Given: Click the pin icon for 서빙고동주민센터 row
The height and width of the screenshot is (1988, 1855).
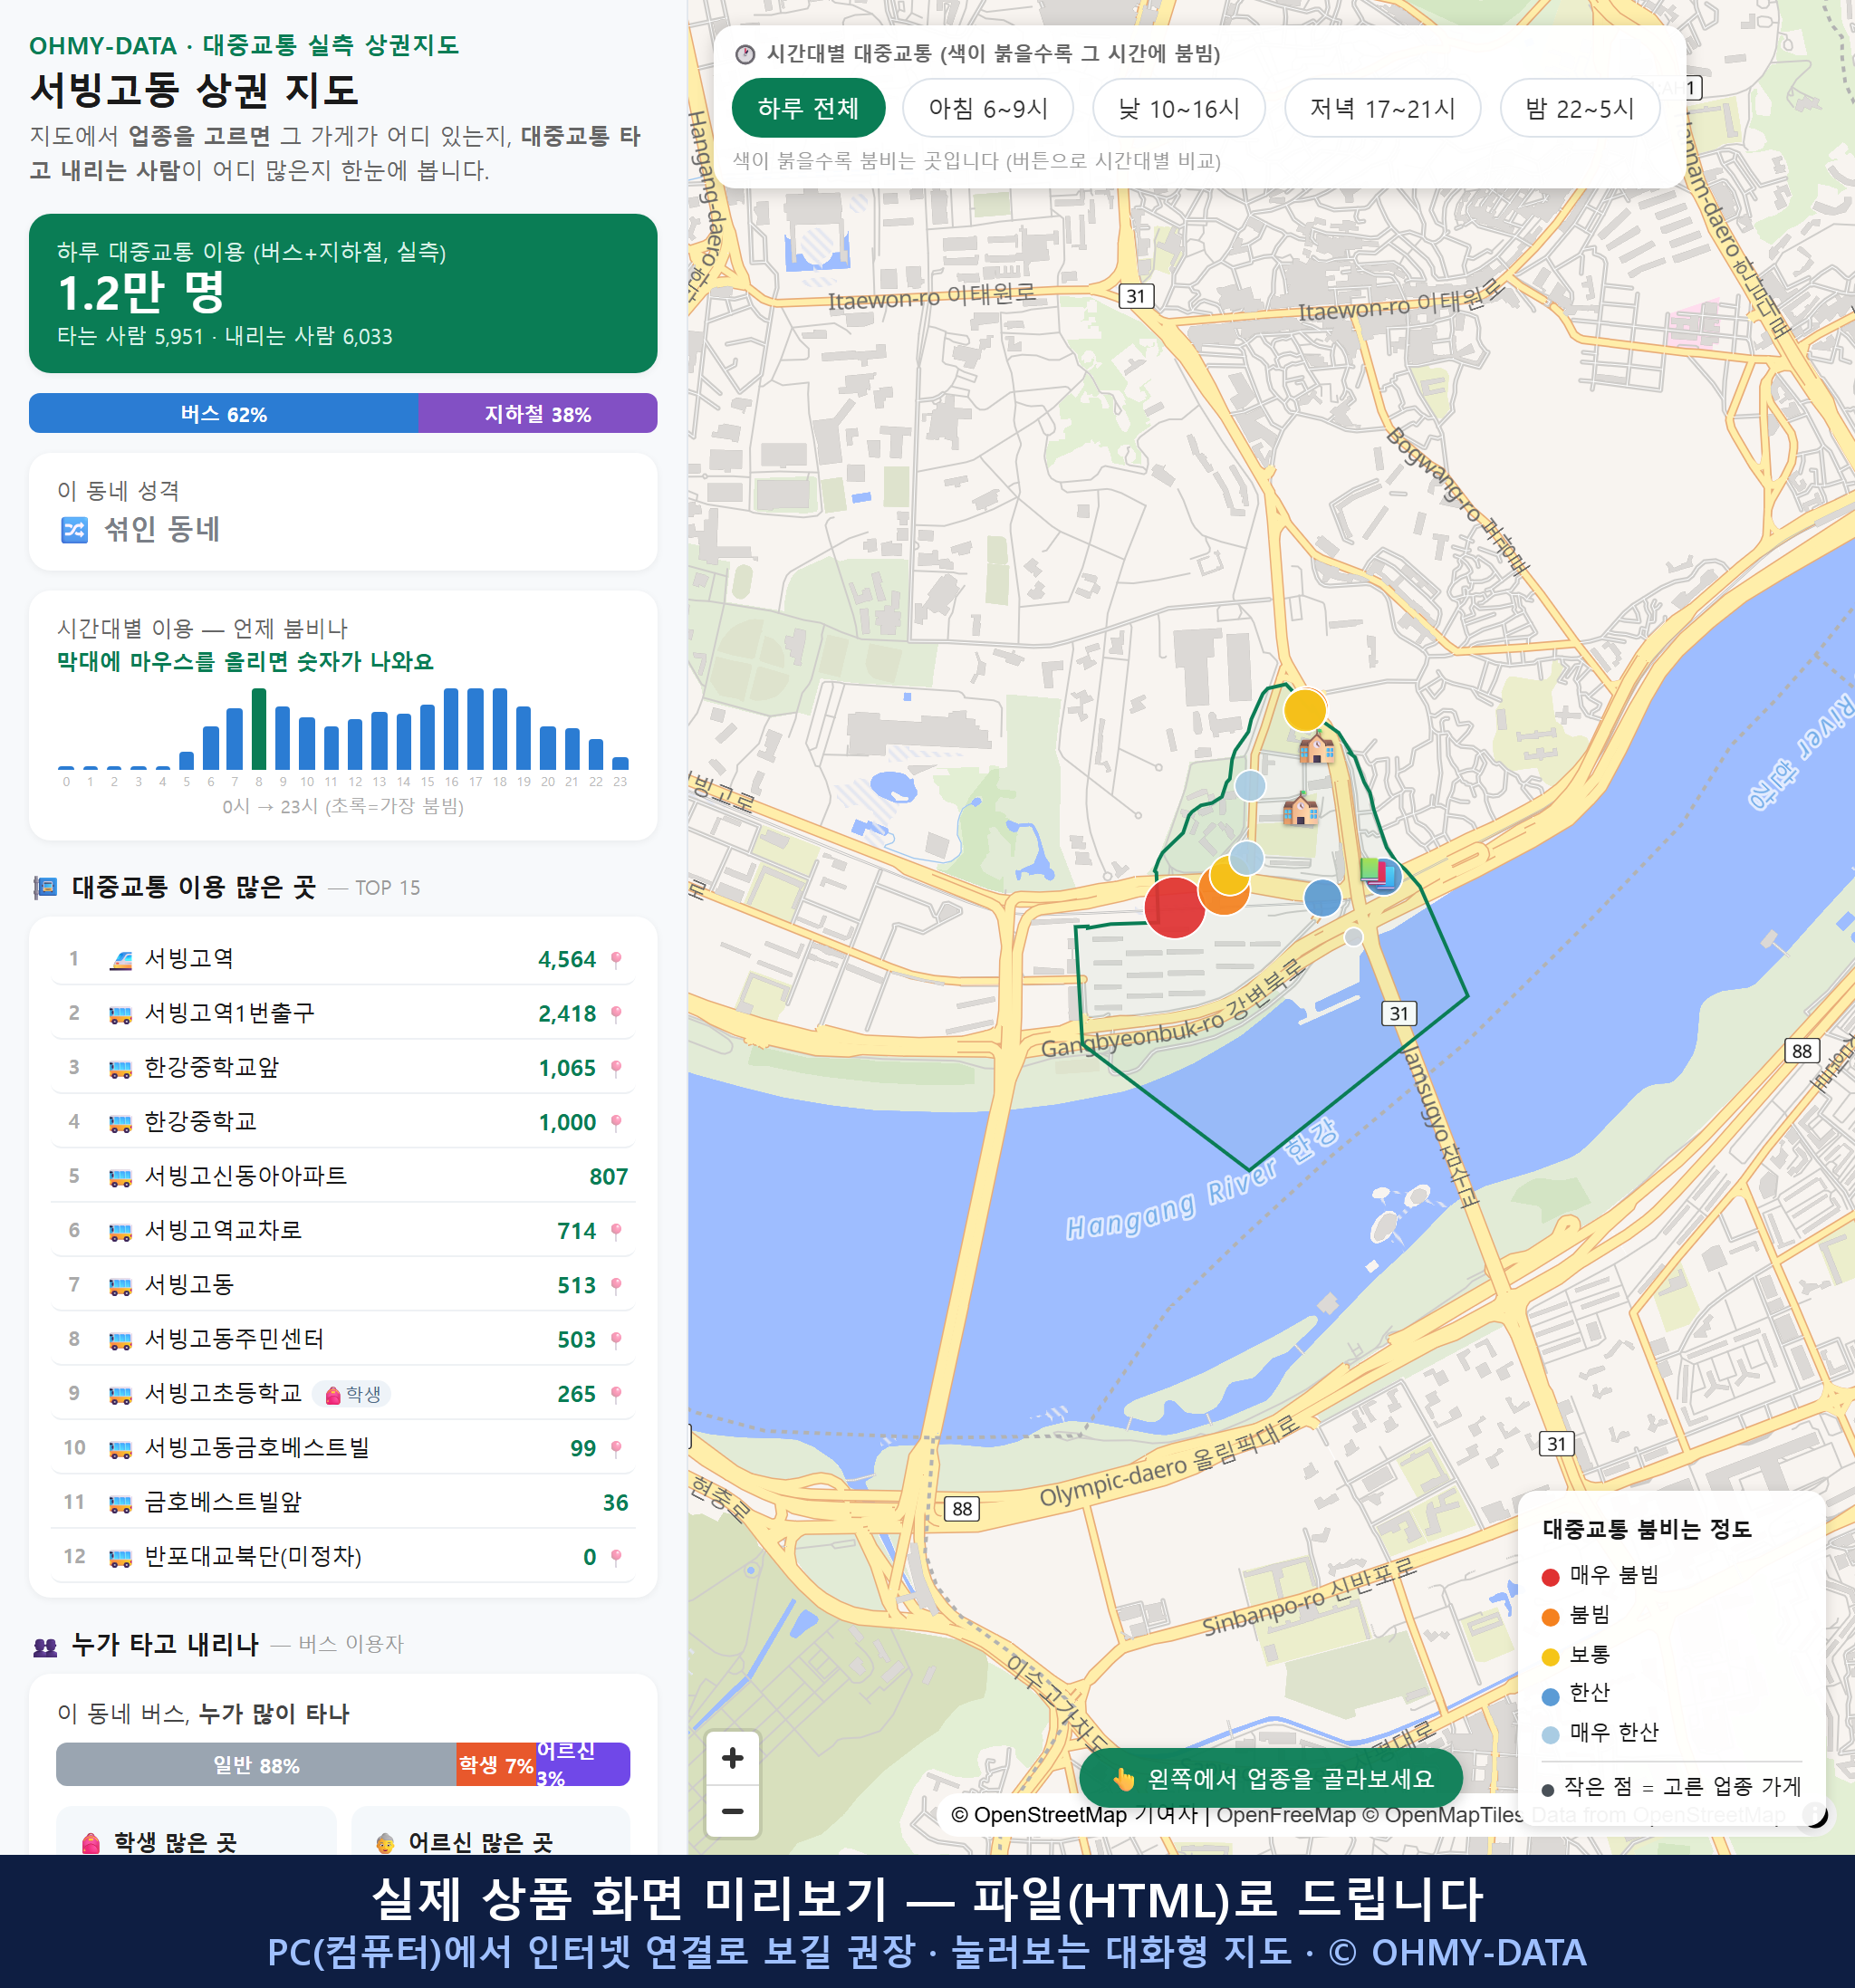Looking at the screenshot, I should (x=616, y=1339).
